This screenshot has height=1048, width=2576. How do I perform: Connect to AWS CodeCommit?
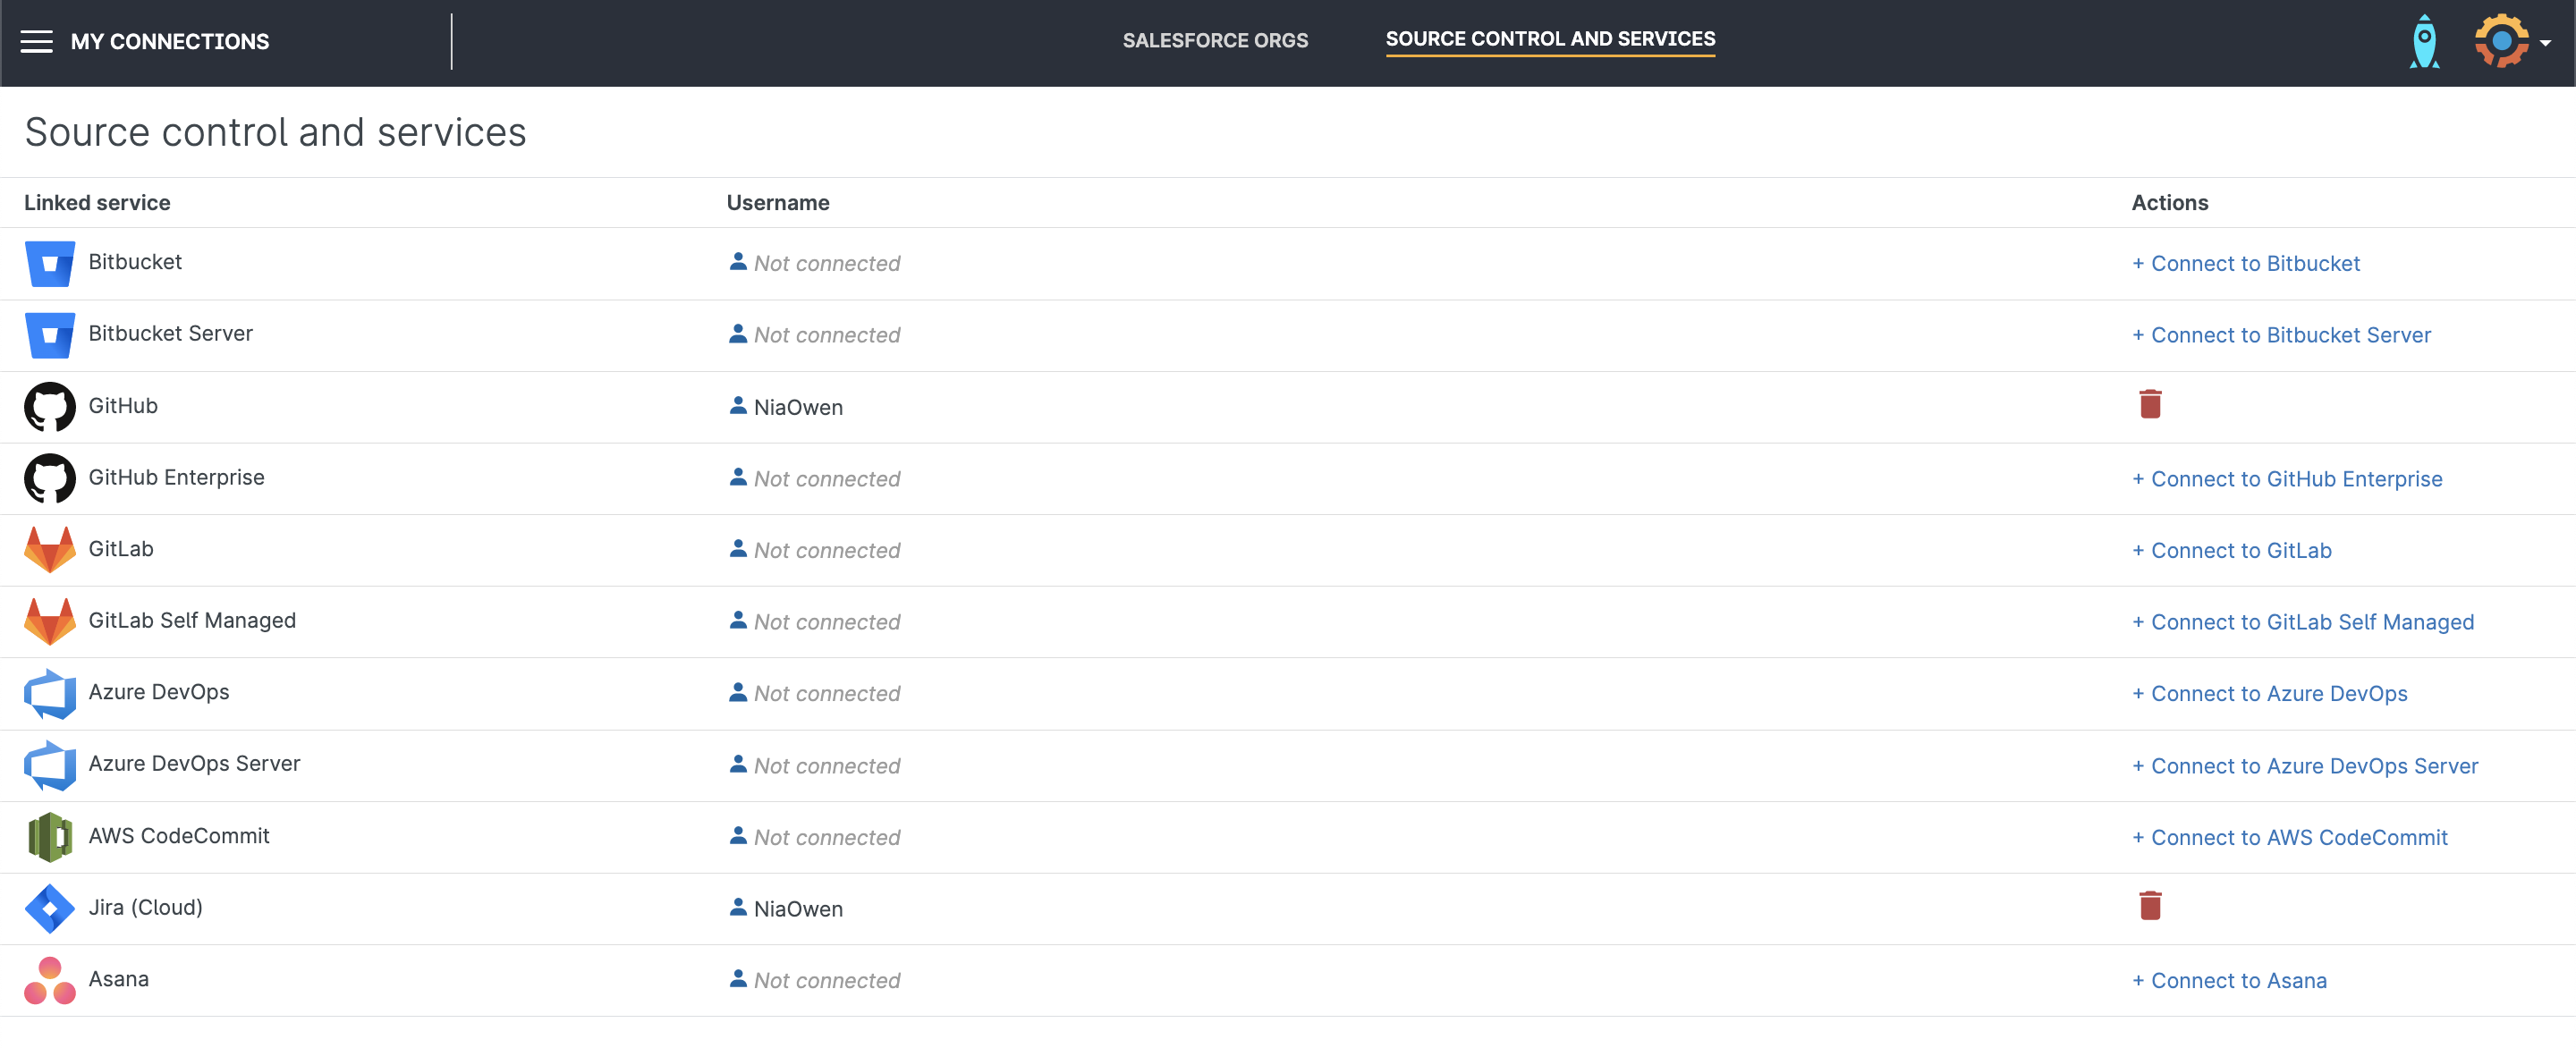click(2290, 837)
